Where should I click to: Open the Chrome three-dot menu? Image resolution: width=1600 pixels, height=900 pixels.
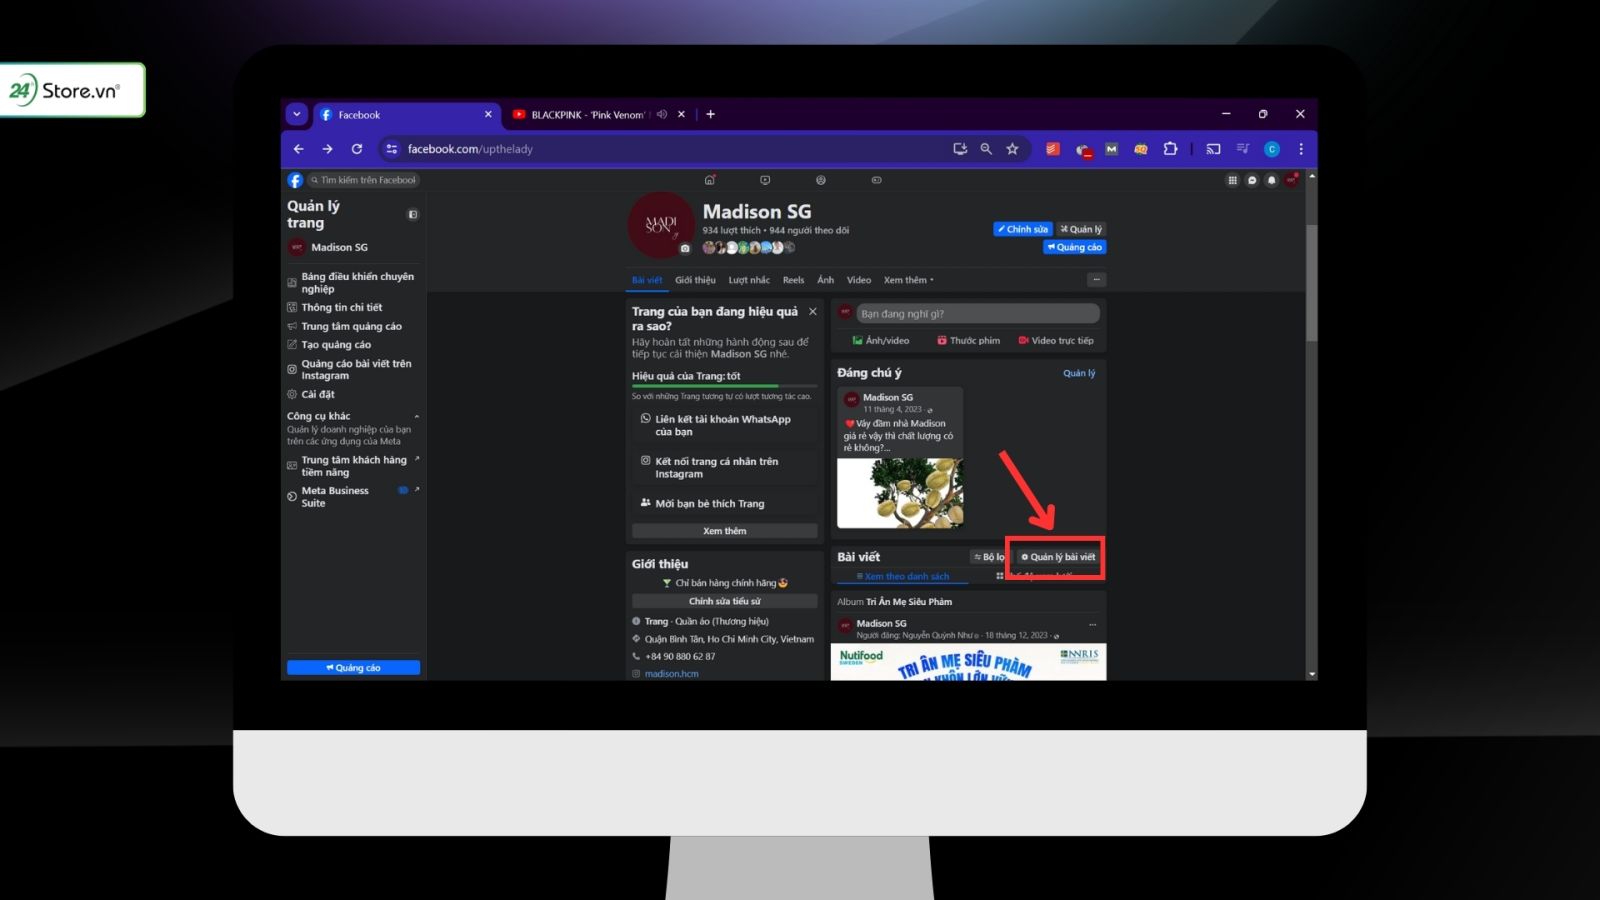(1301, 149)
